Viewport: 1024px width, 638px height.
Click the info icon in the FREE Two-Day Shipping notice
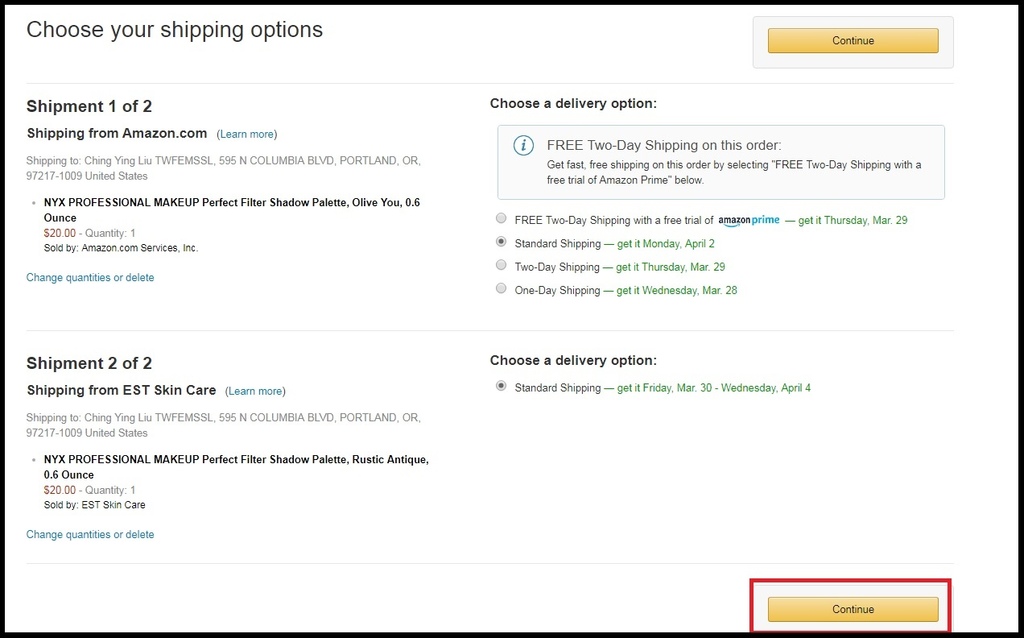523,146
